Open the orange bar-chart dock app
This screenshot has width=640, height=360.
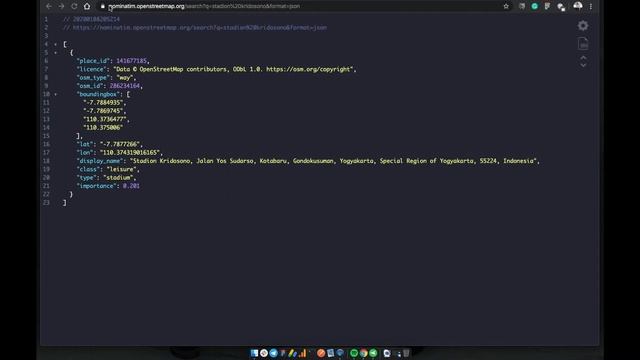[x=302, y=353]
